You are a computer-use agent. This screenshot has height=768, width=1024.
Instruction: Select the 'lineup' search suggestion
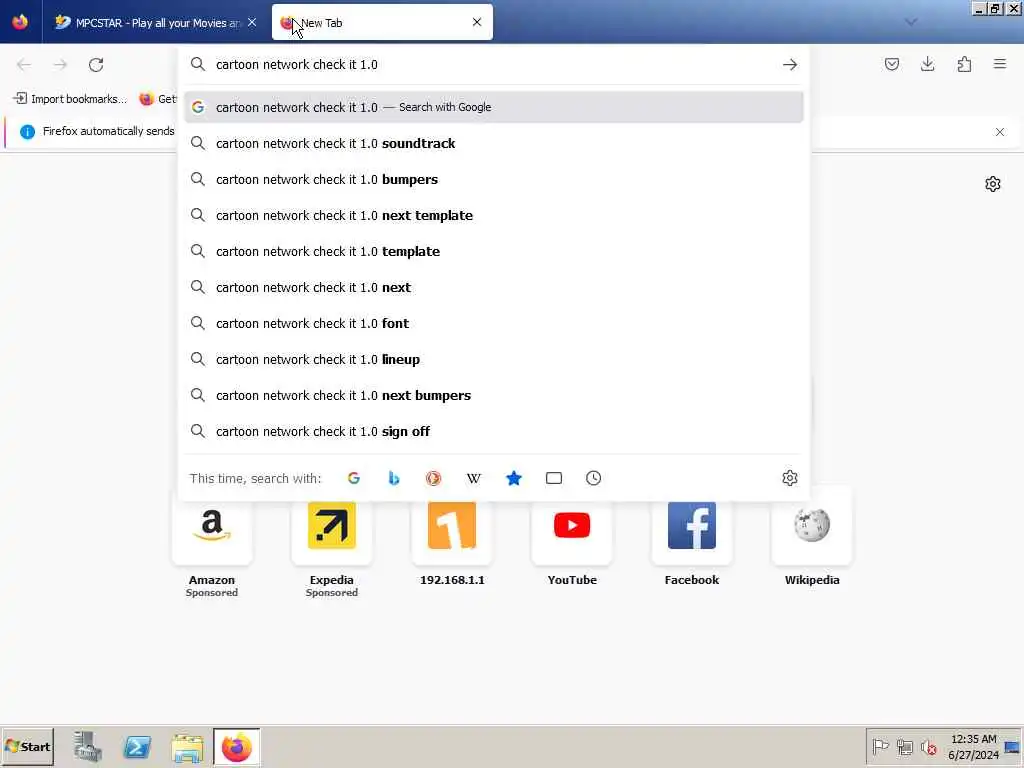click(494, 359)
